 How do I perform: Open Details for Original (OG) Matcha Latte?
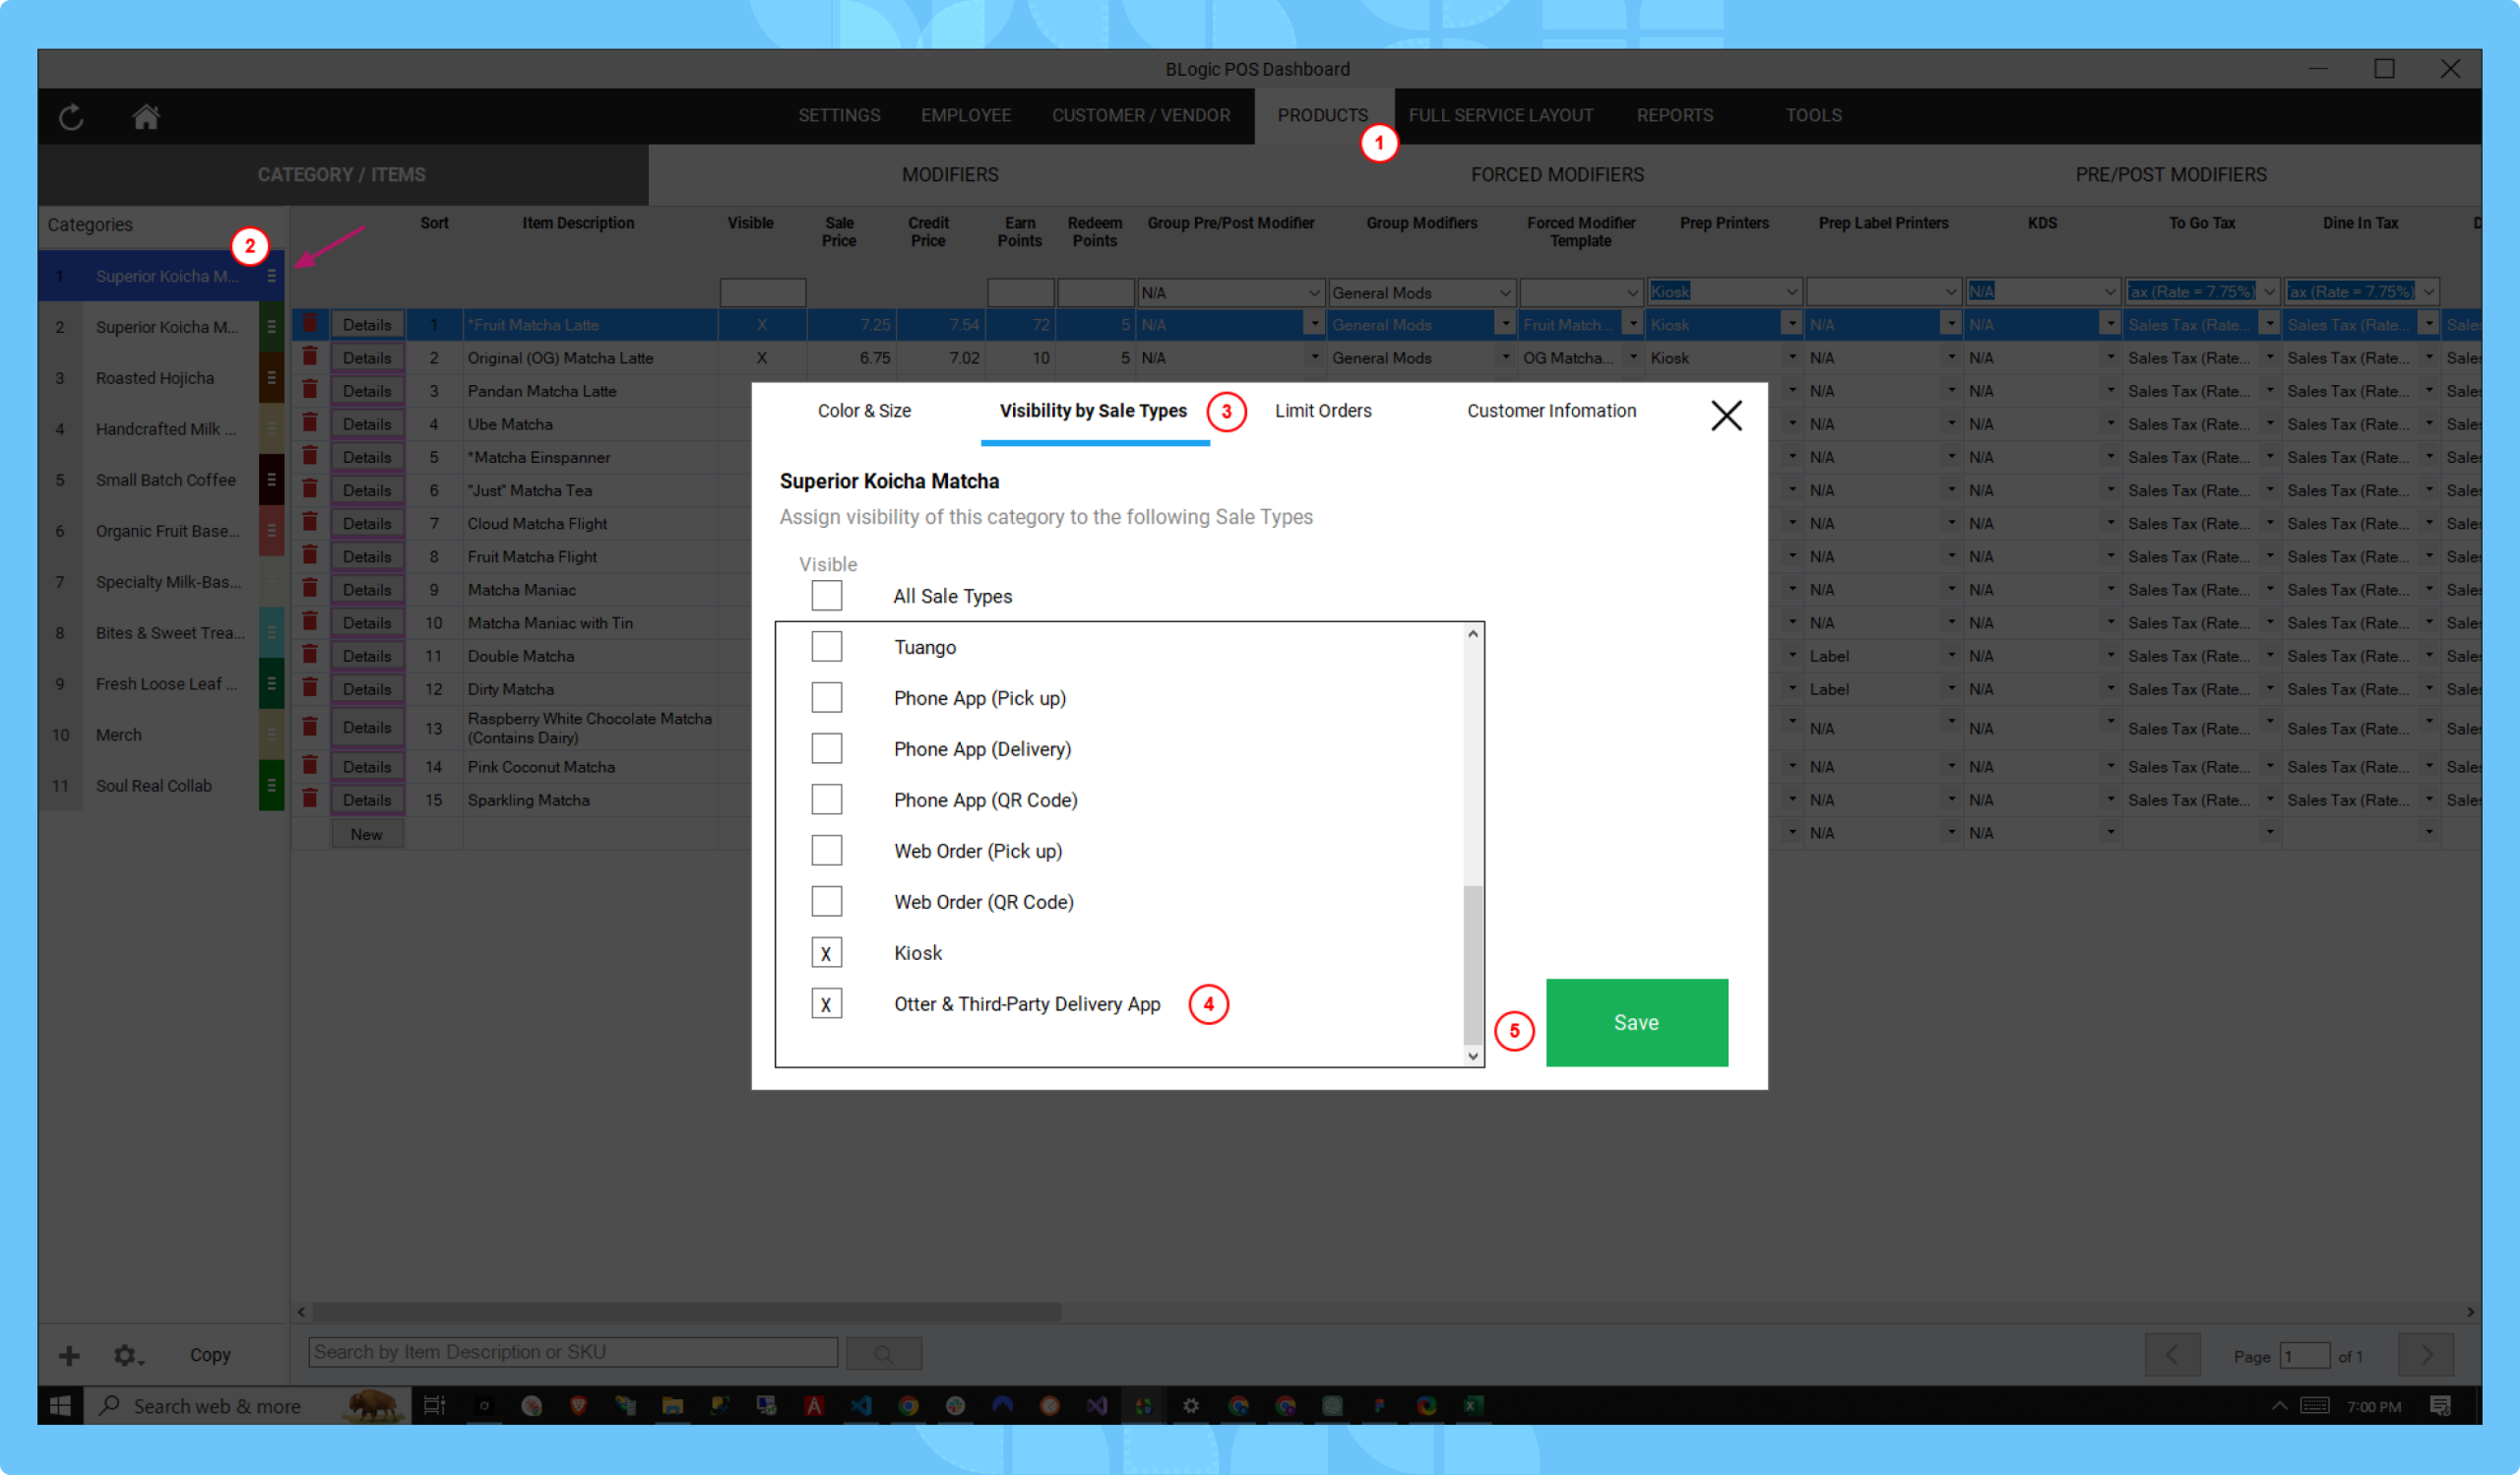[x=367, y=358]
